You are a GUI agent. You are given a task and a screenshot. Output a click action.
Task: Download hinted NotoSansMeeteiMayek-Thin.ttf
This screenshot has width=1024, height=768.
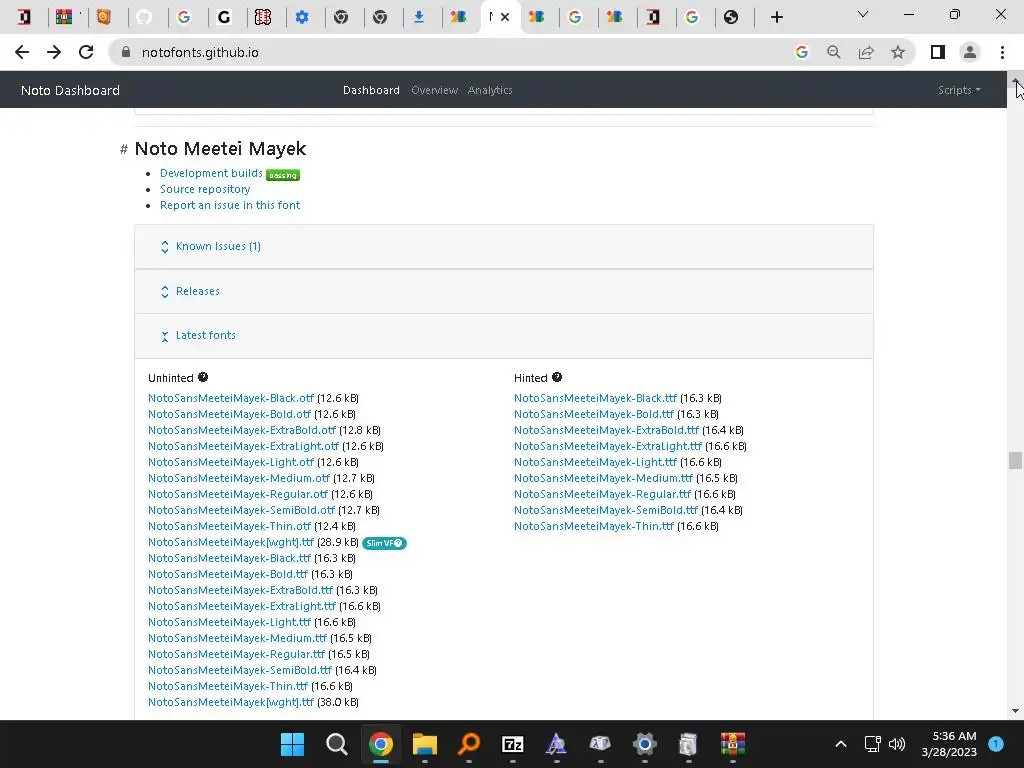[594, 526]
